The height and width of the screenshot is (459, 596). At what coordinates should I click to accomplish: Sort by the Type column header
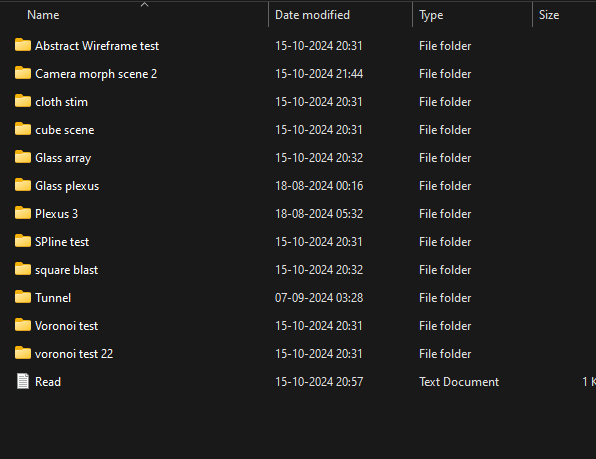[x=431, y=15]
